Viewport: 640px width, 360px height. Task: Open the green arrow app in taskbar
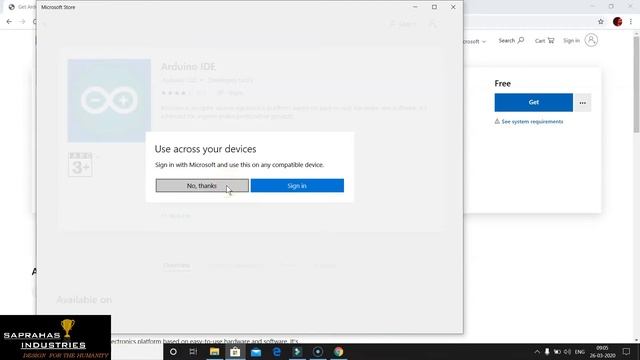coord(297,351)
